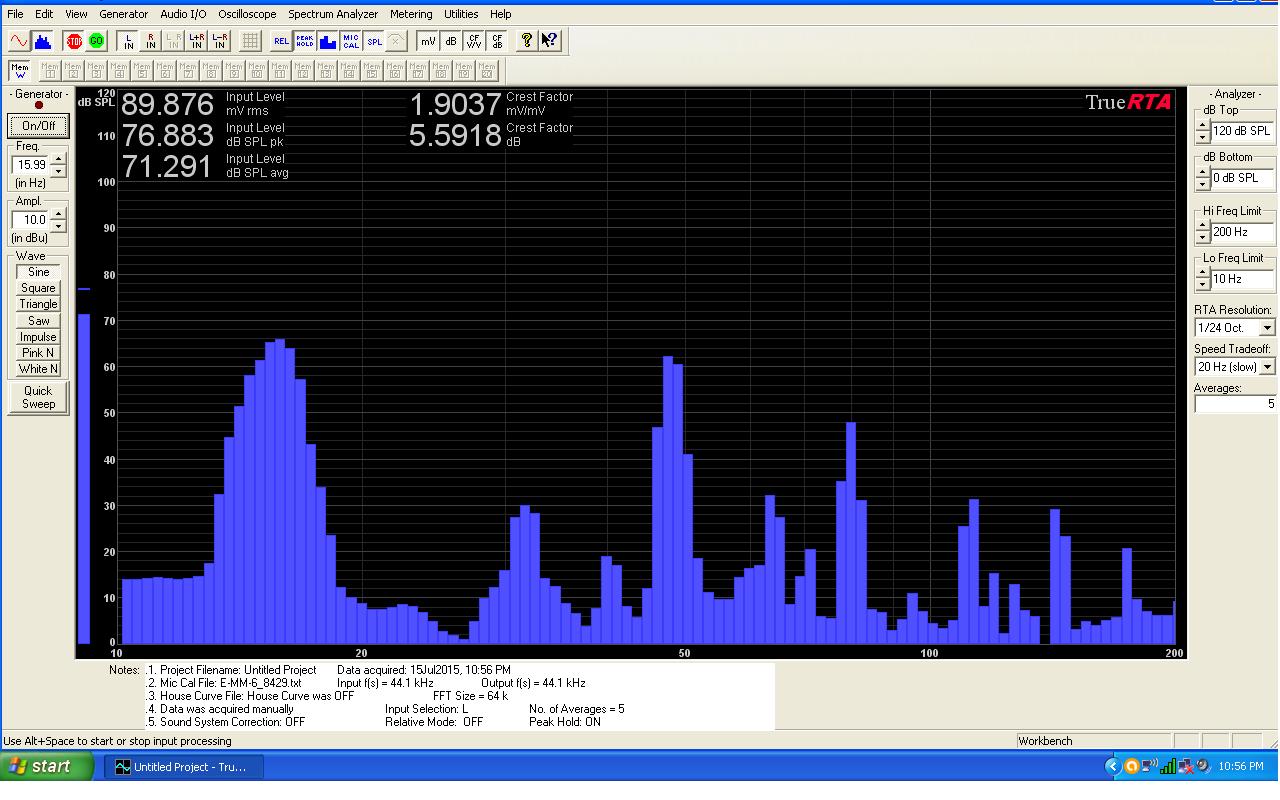Click the Mem 10 memory slot icon
This screenshot has height=800, width=1280.
(x=257, y=71)
